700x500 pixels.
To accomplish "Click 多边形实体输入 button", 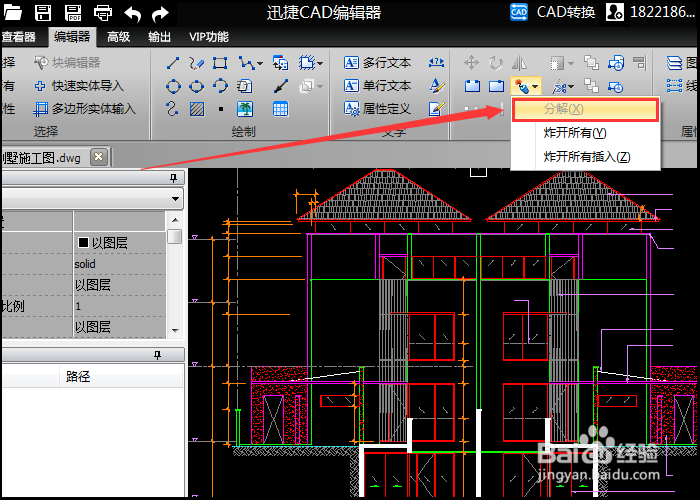I will [85, 108].
